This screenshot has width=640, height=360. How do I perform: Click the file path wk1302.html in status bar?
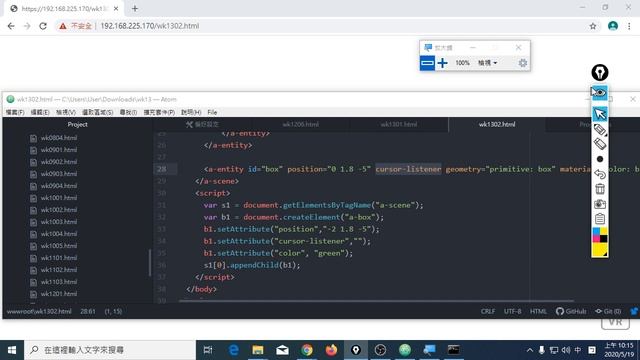[x=39, y=311]
